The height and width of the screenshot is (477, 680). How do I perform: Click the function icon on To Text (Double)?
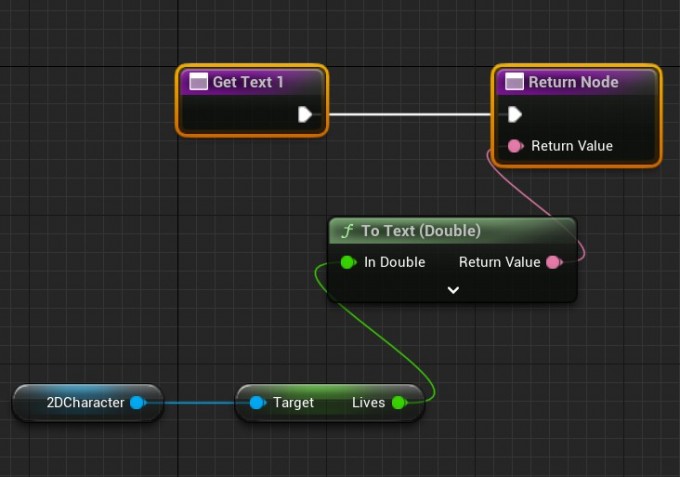347,231
